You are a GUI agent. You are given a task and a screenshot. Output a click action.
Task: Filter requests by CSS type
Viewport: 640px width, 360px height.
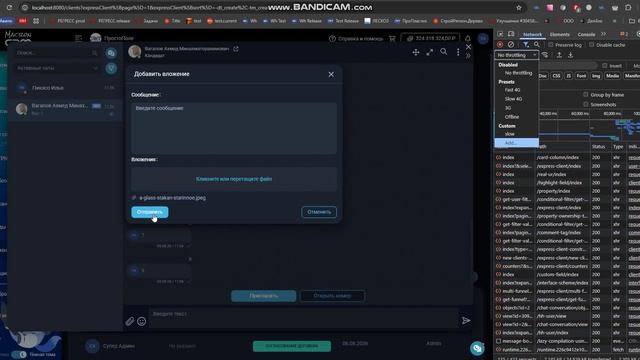pos(556,76)
